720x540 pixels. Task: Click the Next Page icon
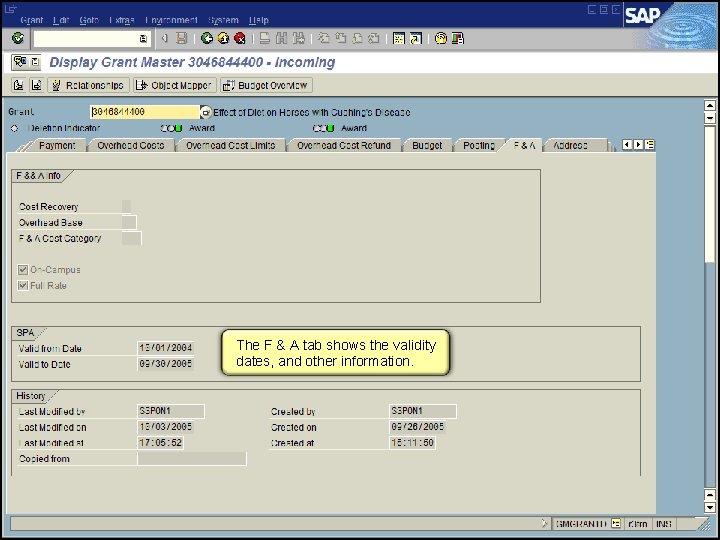tap(357, 38)
